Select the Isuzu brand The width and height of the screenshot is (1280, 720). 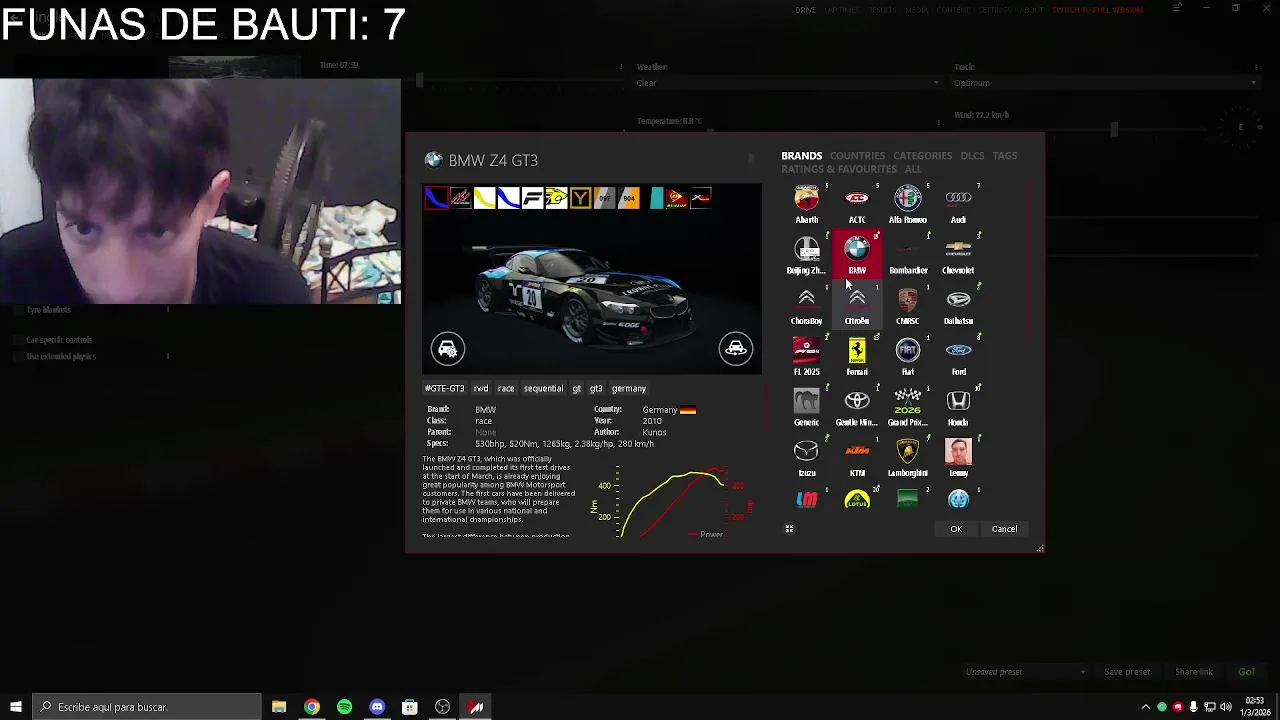[807, 457]
